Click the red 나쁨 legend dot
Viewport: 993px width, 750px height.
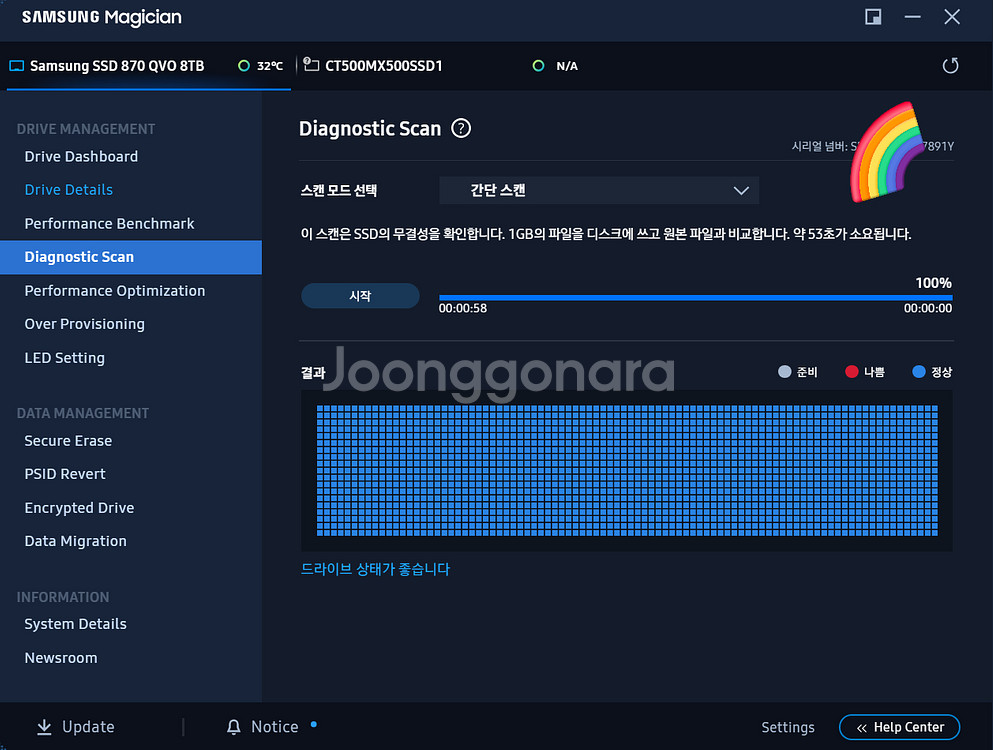[852, 372]
